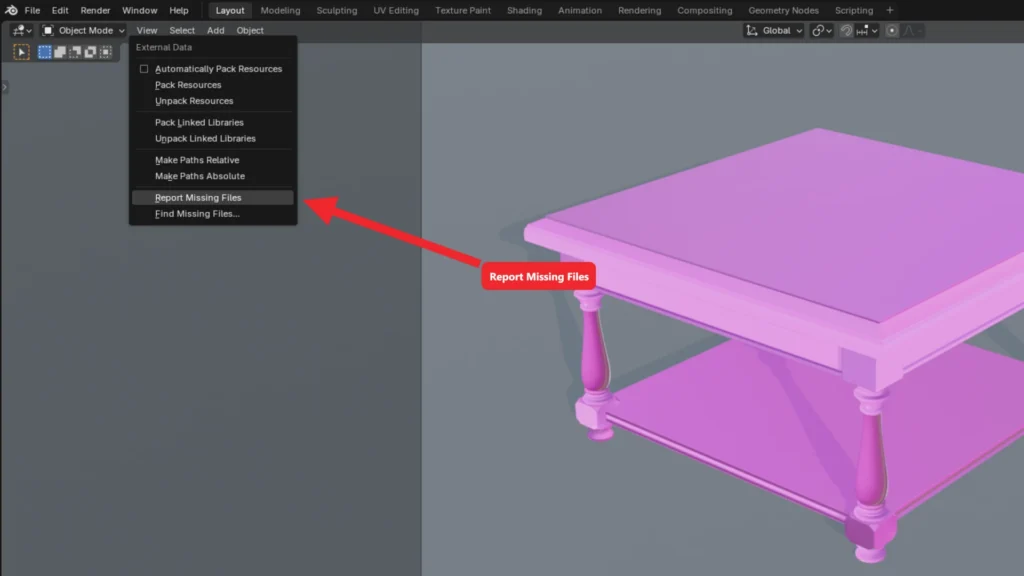Image resolution: width=1024 pixels, height=576 pixels.
Task: Choose the Extend selection mode icon
Action: pyautogui.click(x=60, y=52)
